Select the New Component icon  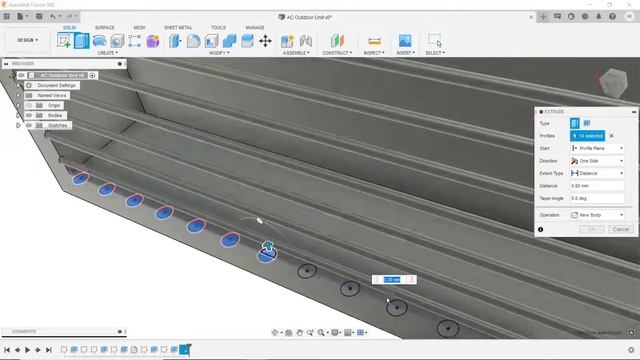tap(287, 41)
